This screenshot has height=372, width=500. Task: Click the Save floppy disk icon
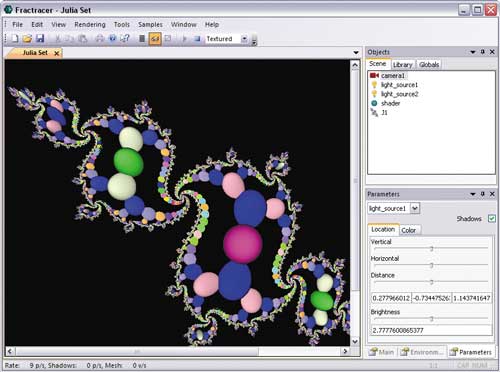click(40, 39)
